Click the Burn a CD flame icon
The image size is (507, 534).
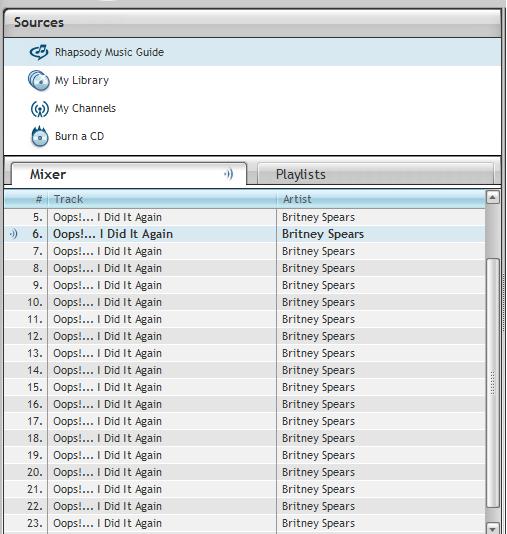pos(40,136)
